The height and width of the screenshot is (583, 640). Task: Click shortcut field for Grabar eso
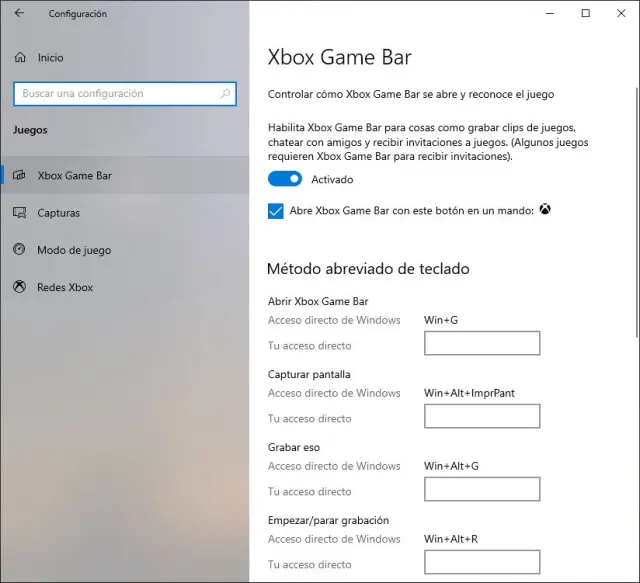coord(482,490)
